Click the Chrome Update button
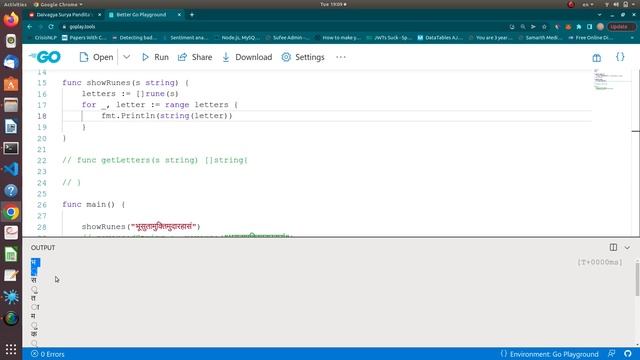This screenshot has width=640, height=360. pos(621,27)
